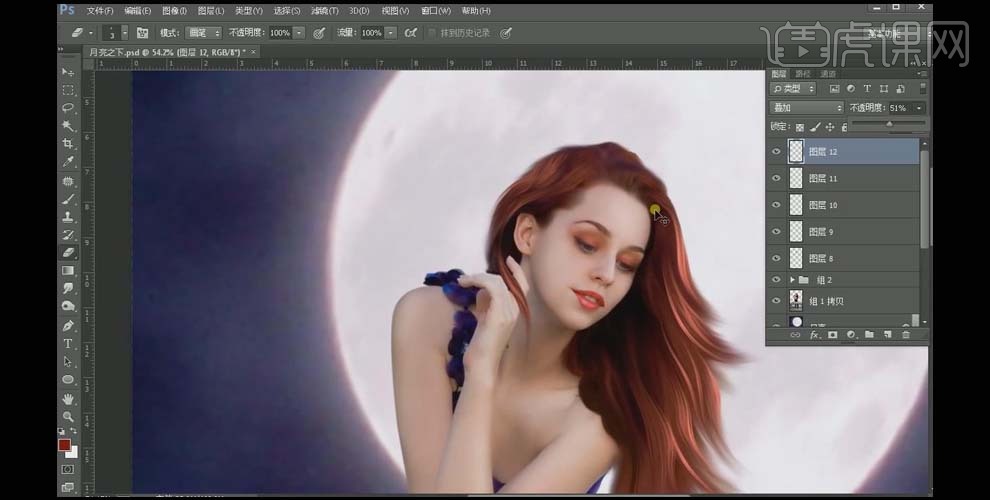The height and width of the screenshot is (500, 990).
Task: Select the Gradient tool
Action: tap(68, 270)
